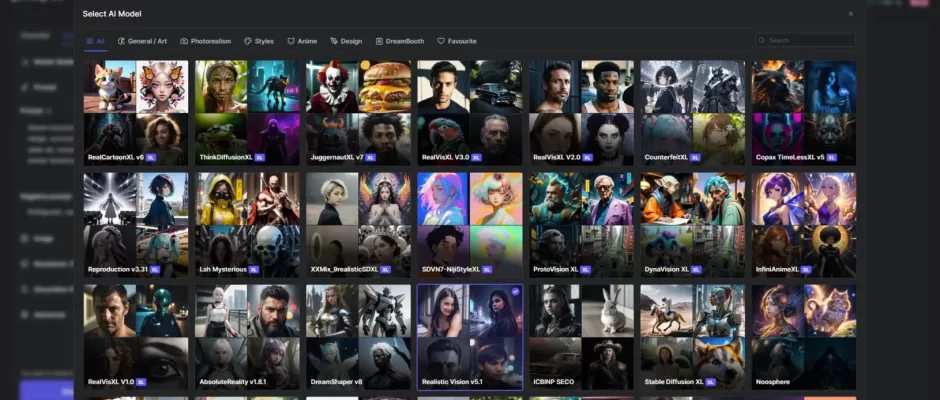The height and width of the screenshot is (400, 940).
Task: Select the JuggernautXL v7 model
Action: tap(358, 113)
